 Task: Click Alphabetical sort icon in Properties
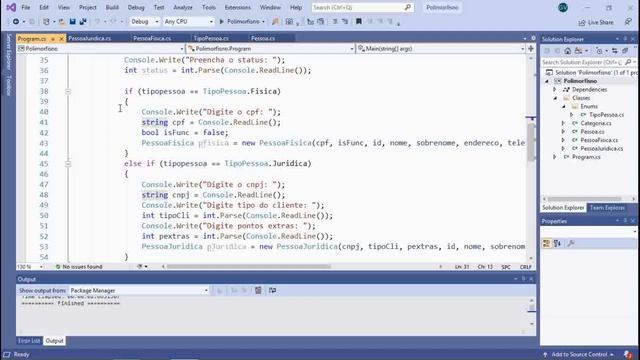557,244
